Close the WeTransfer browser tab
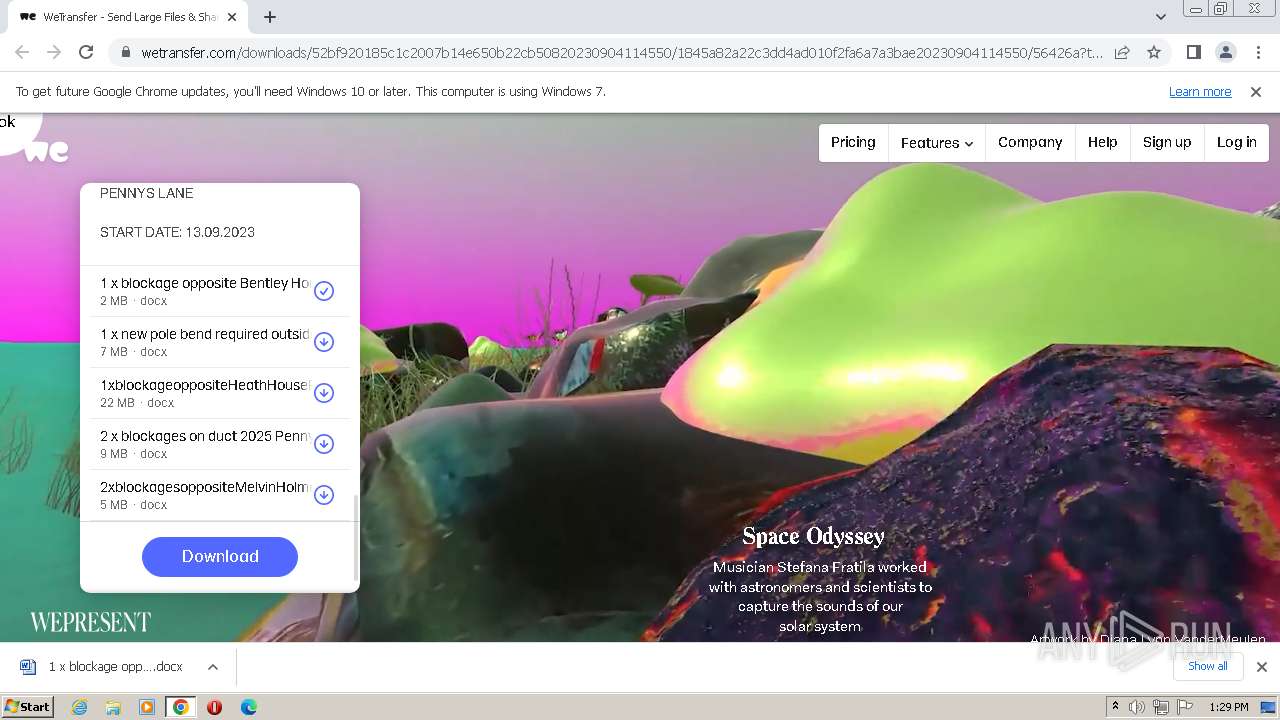Image resolution: width=1280 pixels, height=720 pixels. click(232, 17)
